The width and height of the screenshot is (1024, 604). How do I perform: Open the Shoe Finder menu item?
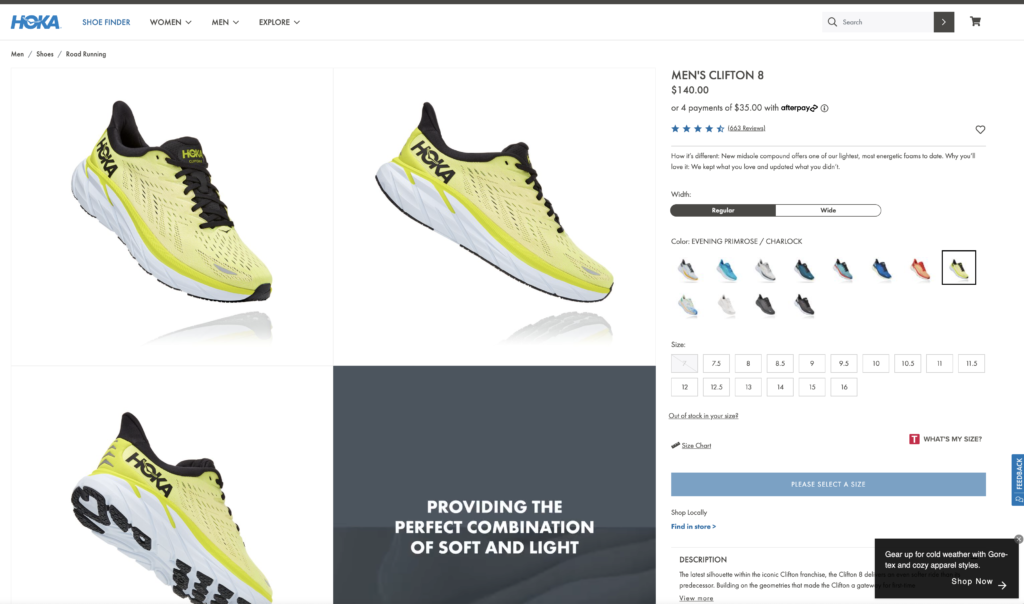(106, 22)
